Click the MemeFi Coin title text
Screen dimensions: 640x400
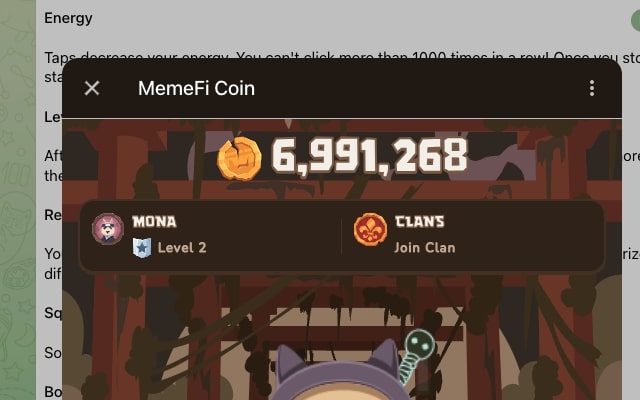196,88
